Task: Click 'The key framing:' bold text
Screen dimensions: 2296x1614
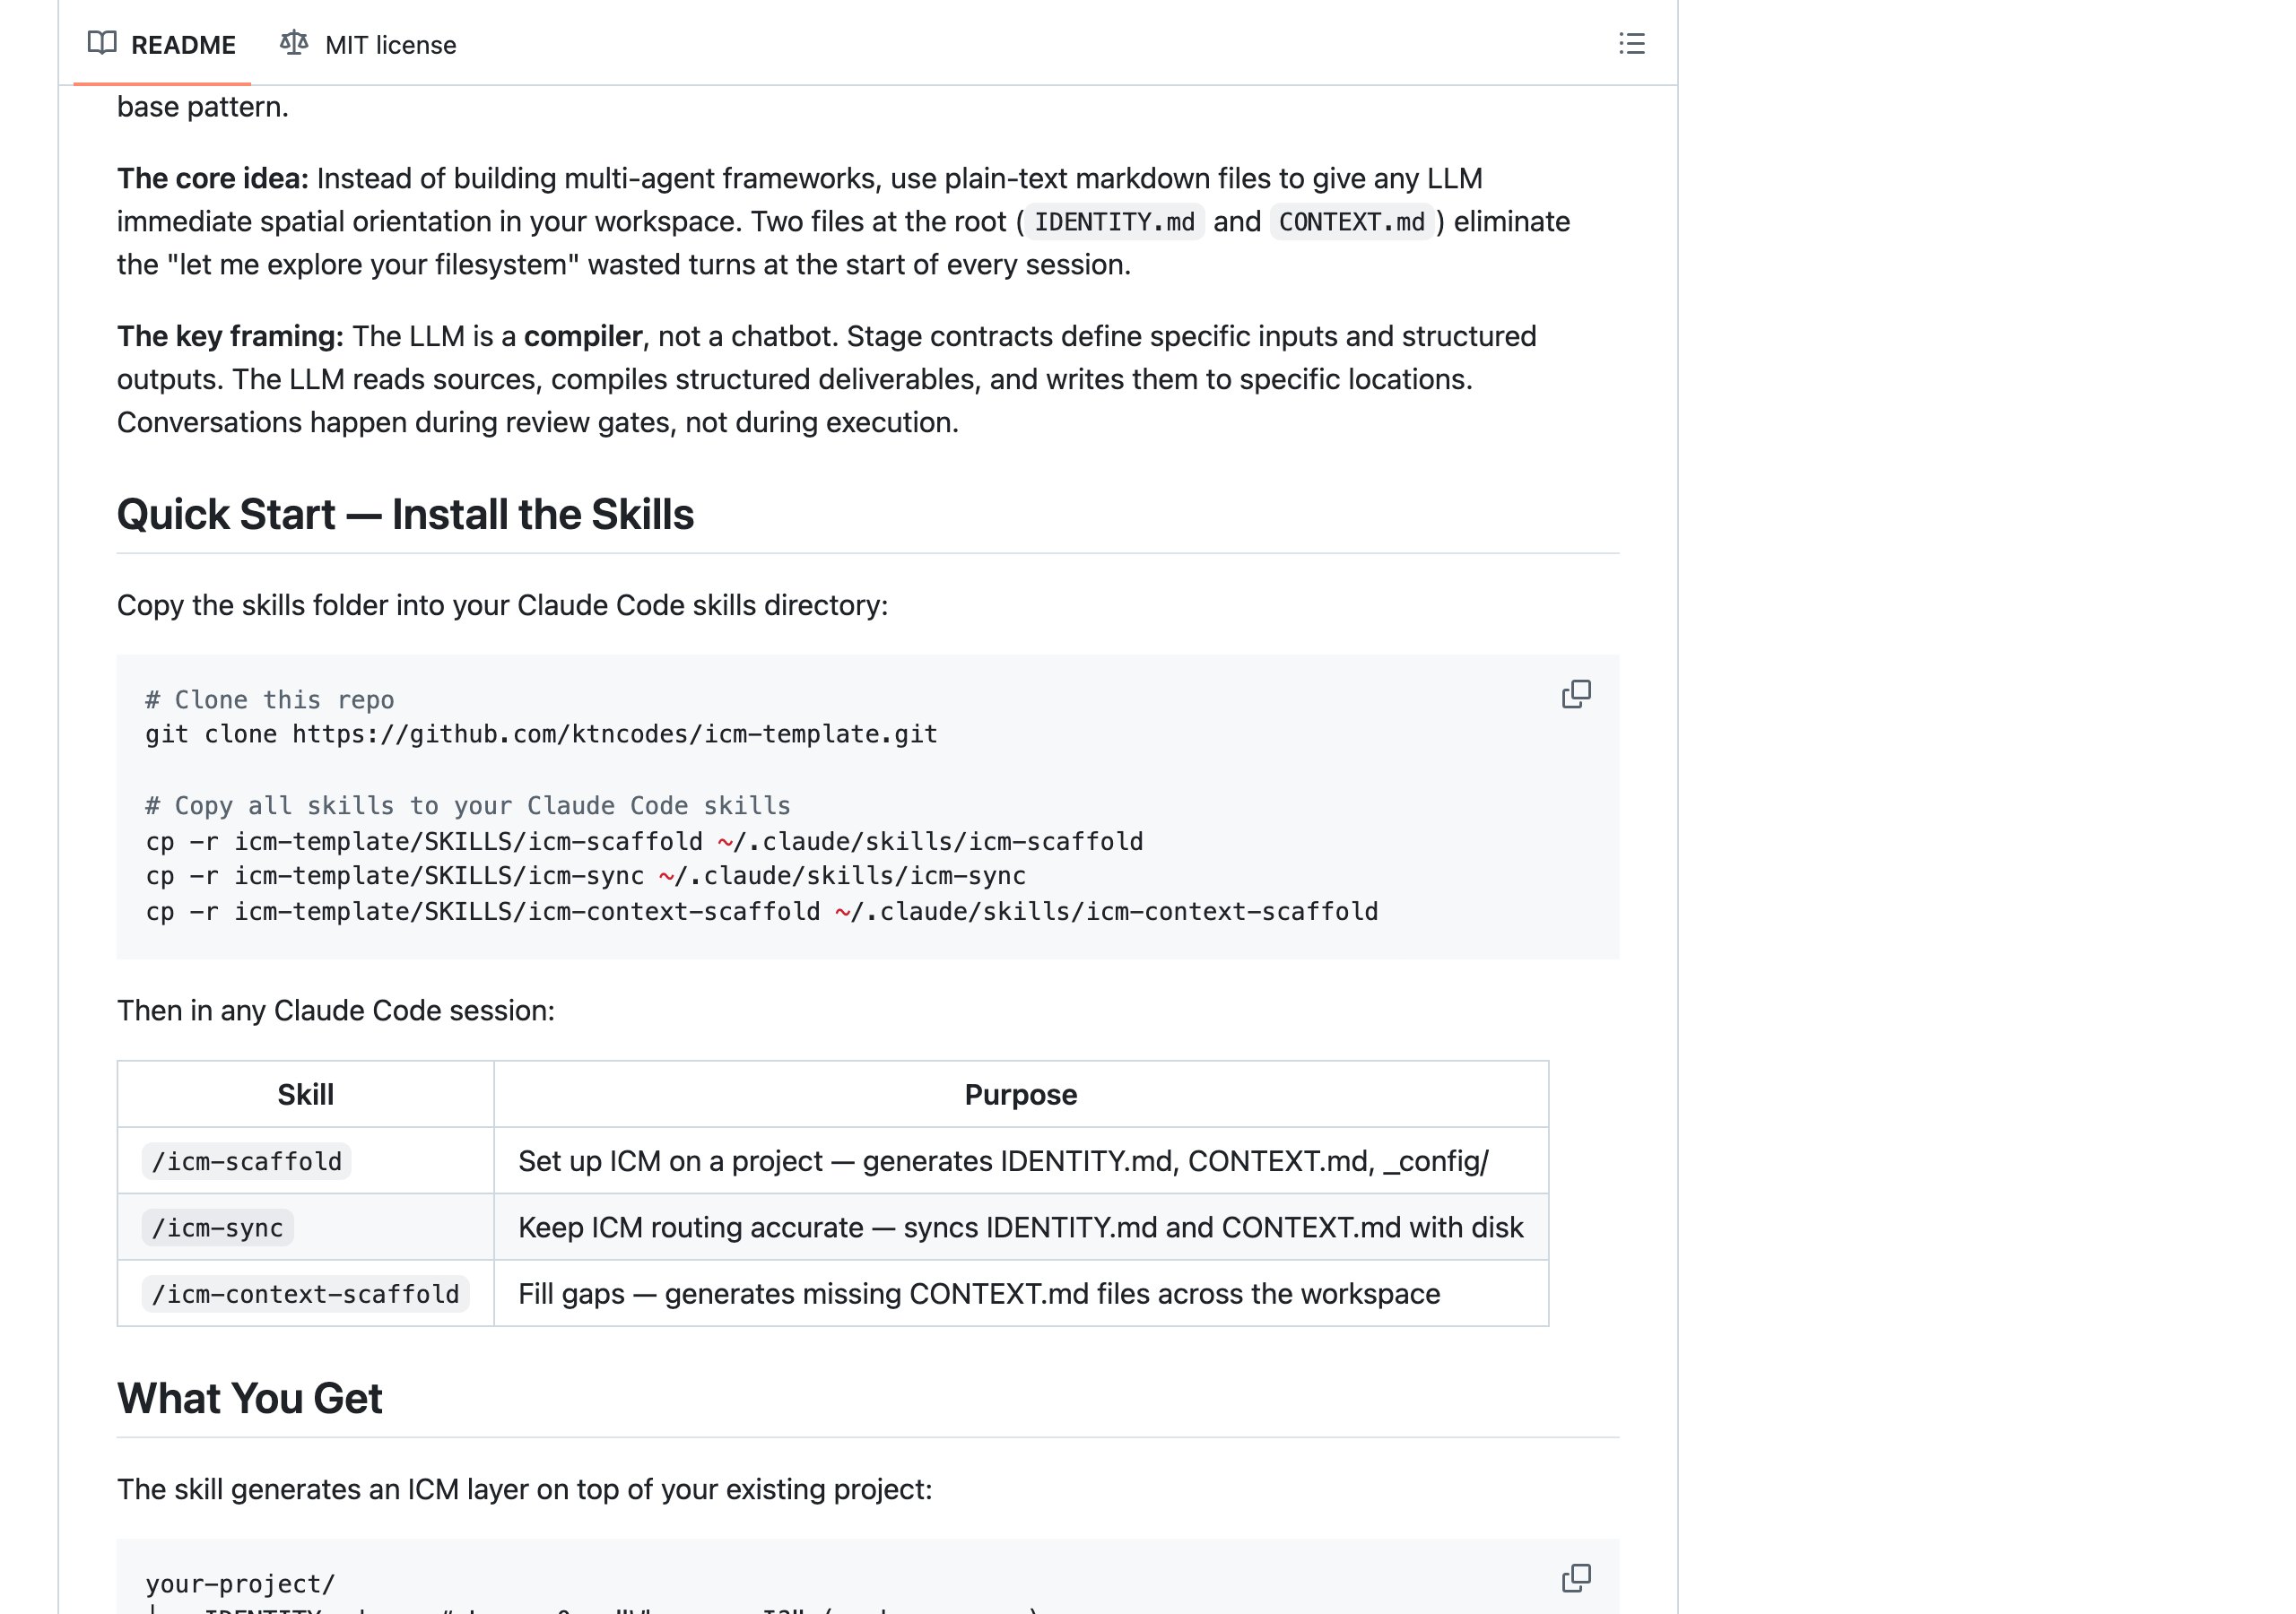Action: pyautogui.click(x=230, y=336)
